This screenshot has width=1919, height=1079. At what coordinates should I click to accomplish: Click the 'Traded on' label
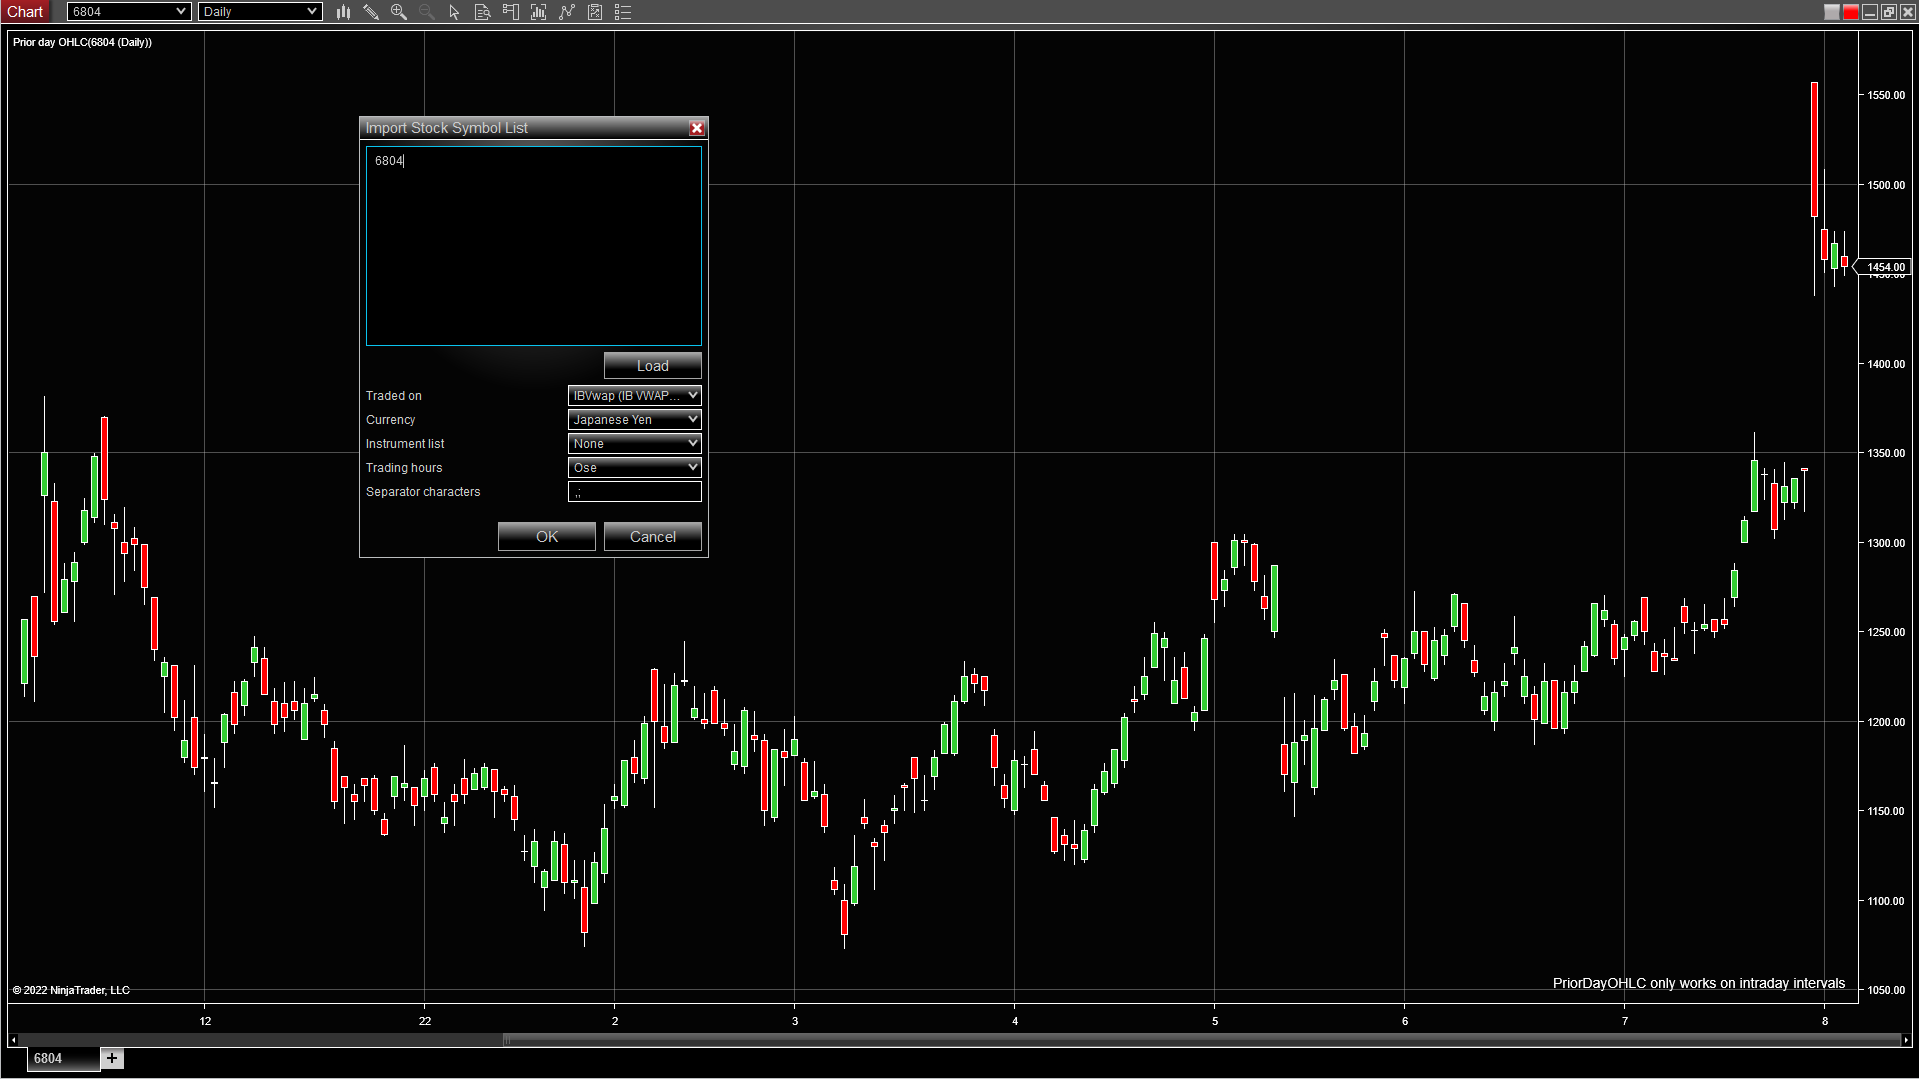pos(394,396)
